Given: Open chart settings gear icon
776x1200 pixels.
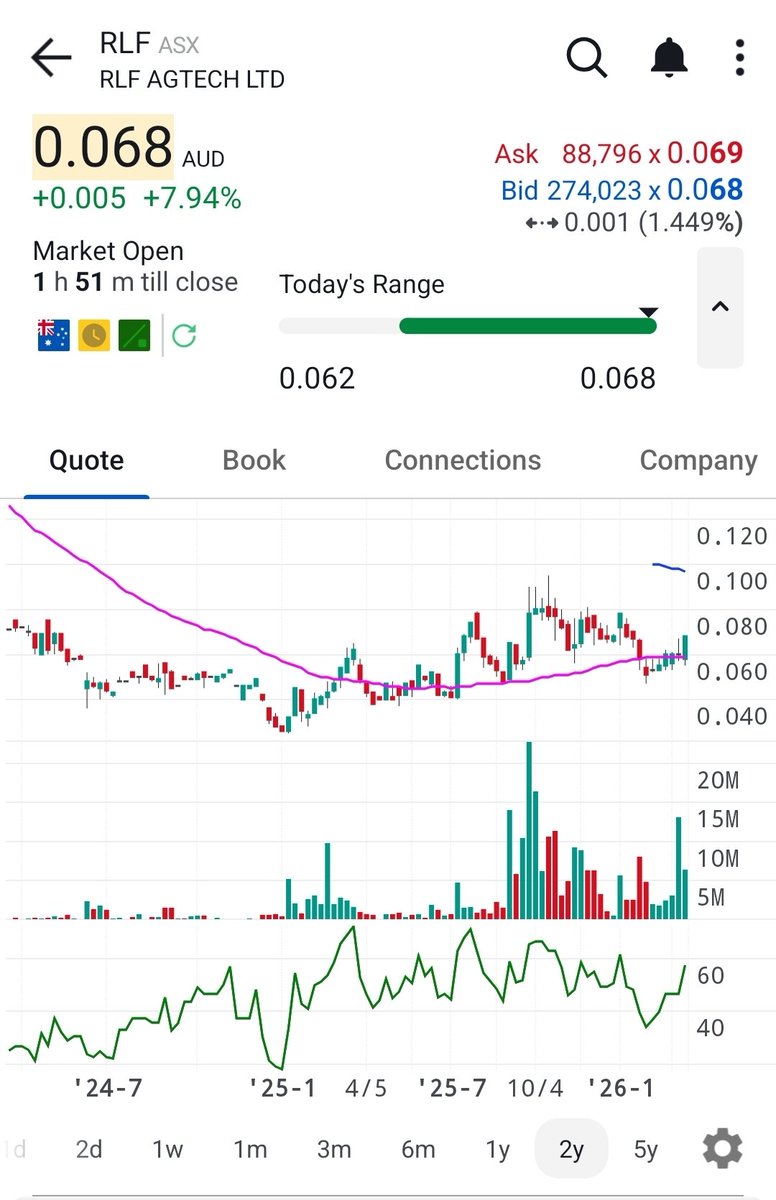Looking at the screenshot, I should [x=722, y=1149].
